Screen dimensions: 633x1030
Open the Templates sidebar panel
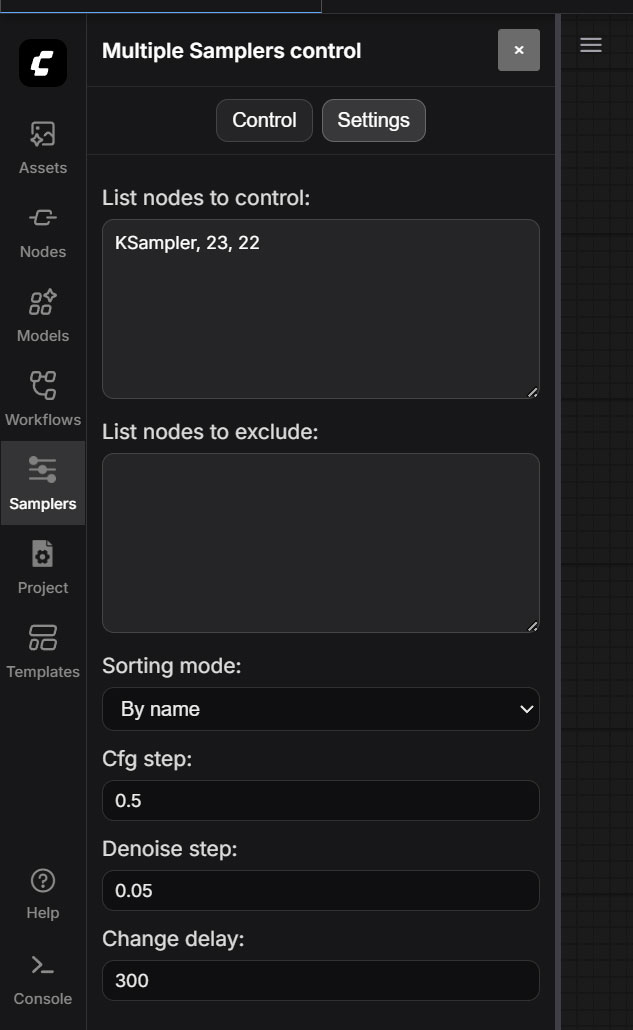click(43, 651)
